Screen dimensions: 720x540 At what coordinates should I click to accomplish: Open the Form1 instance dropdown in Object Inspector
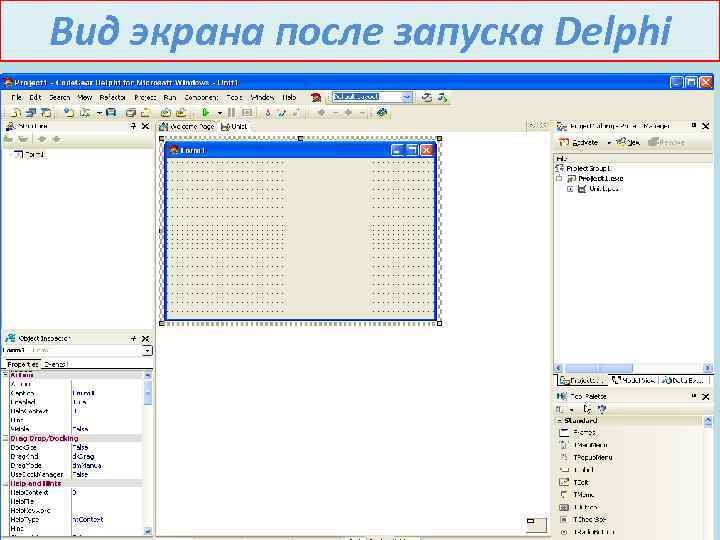pos(147,351)
